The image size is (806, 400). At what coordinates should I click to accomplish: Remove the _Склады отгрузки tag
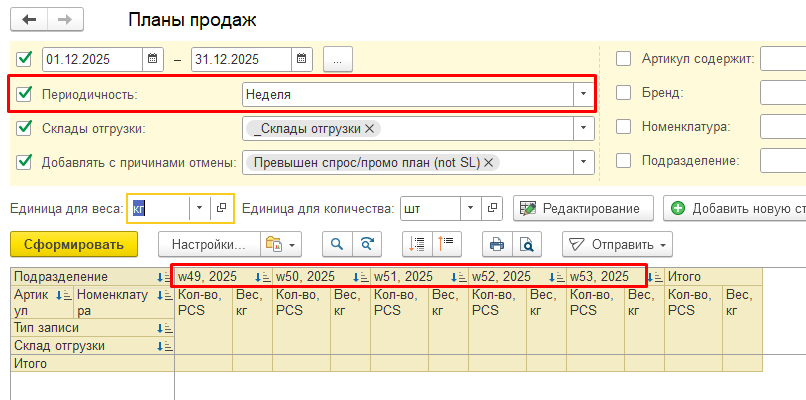(370, 128)
